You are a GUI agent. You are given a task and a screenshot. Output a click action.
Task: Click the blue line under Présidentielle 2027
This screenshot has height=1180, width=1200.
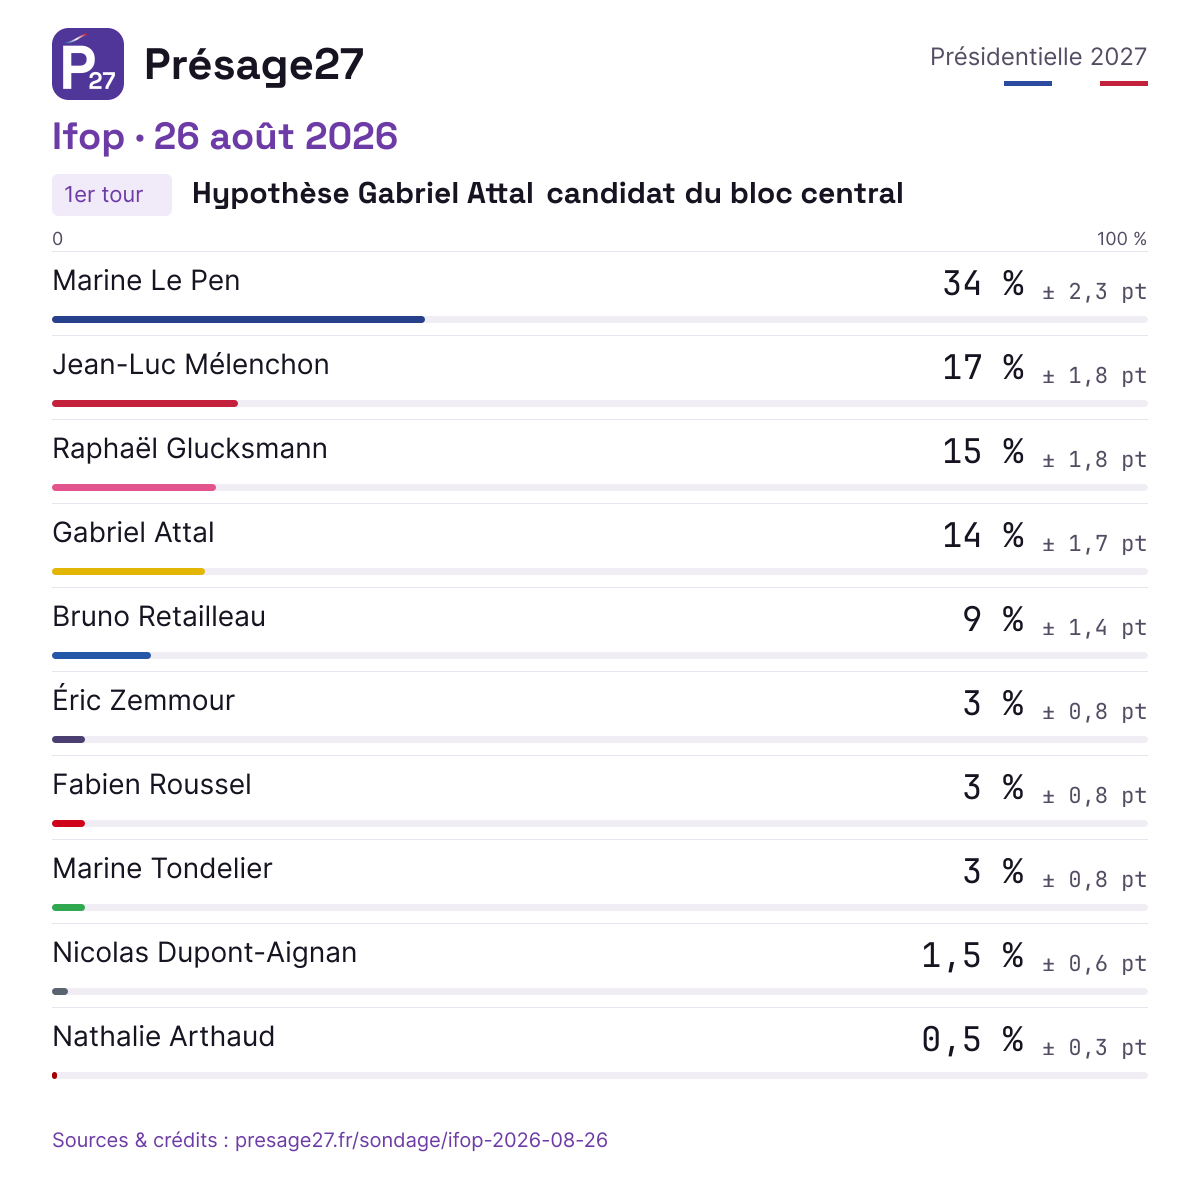click(1028, 84)
